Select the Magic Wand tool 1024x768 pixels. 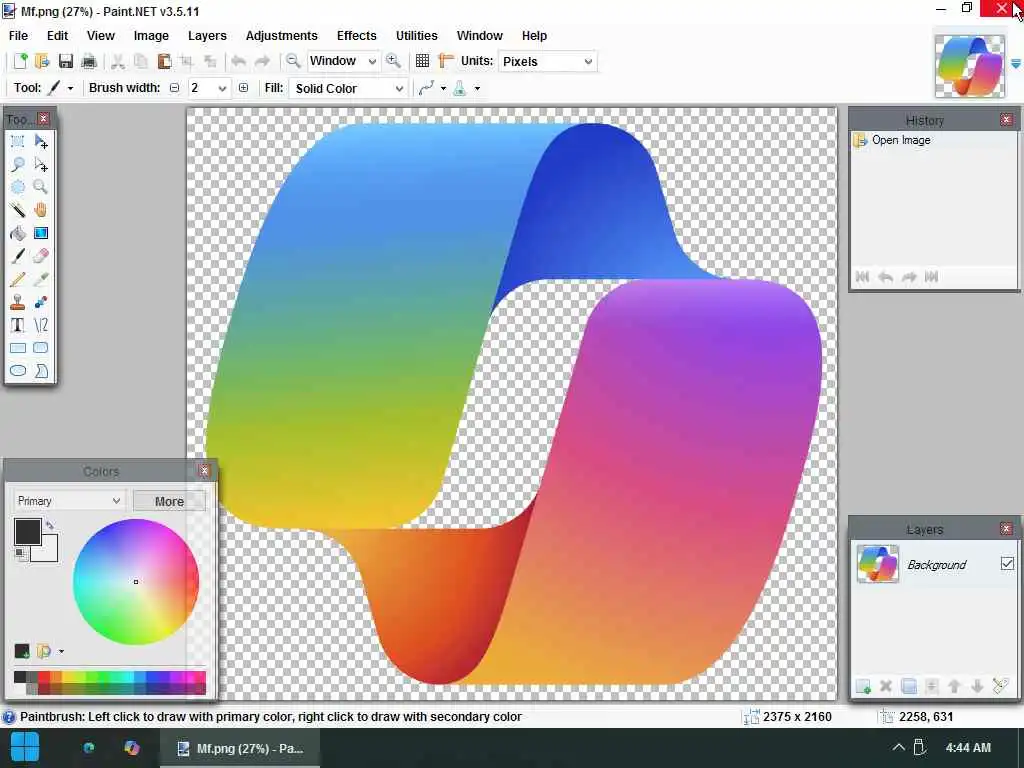click(18, 210)
